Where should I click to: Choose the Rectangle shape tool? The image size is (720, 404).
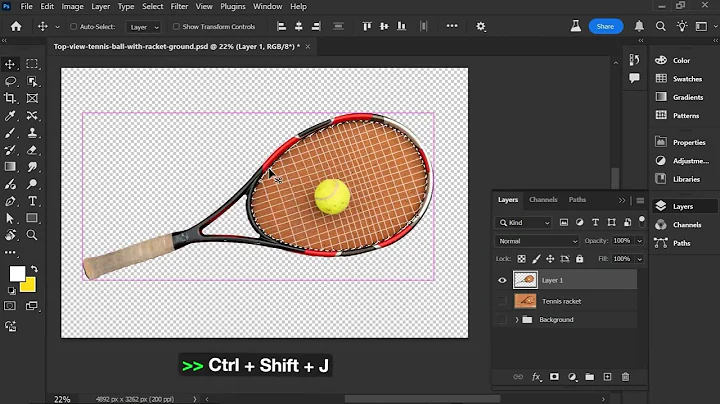coord(32,218)
